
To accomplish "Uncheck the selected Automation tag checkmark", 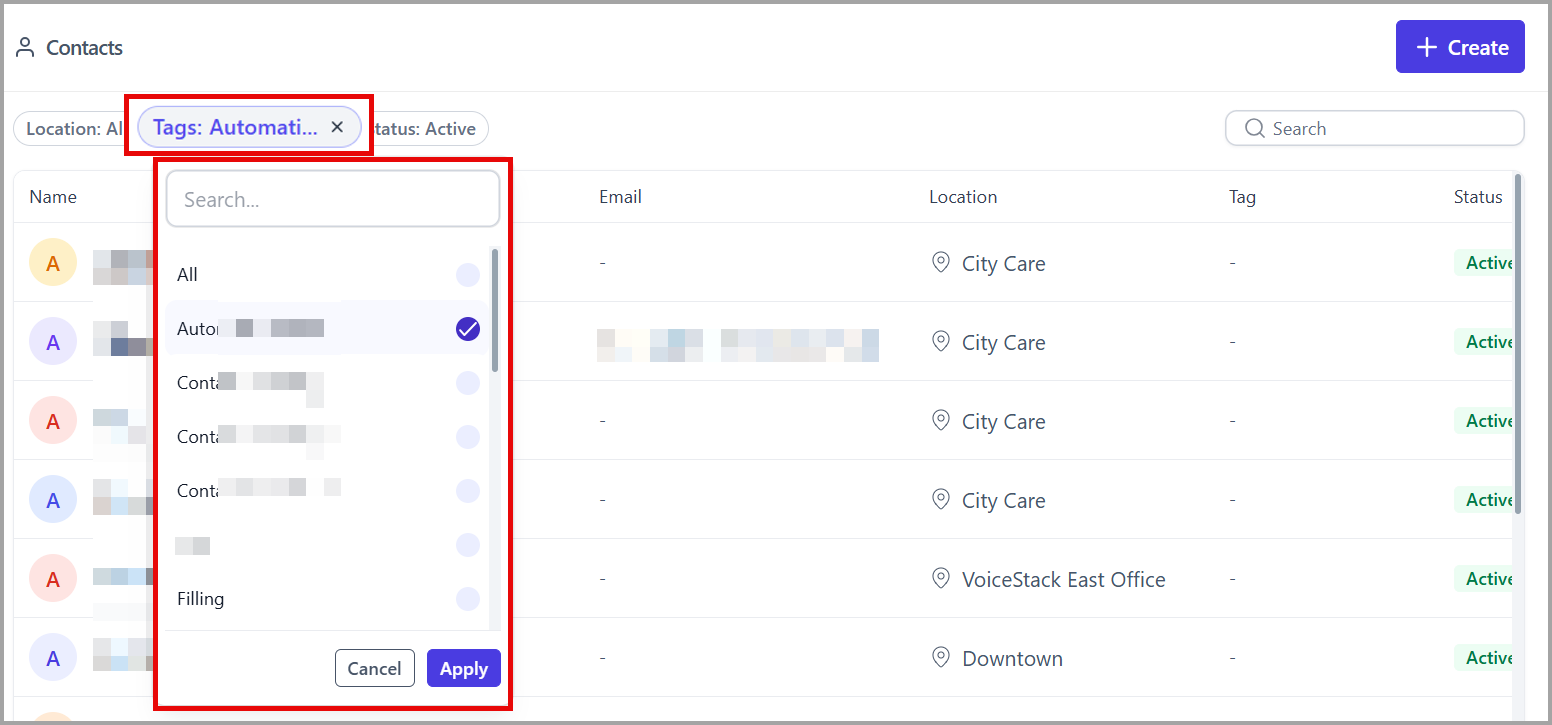I will click(468, 329).
